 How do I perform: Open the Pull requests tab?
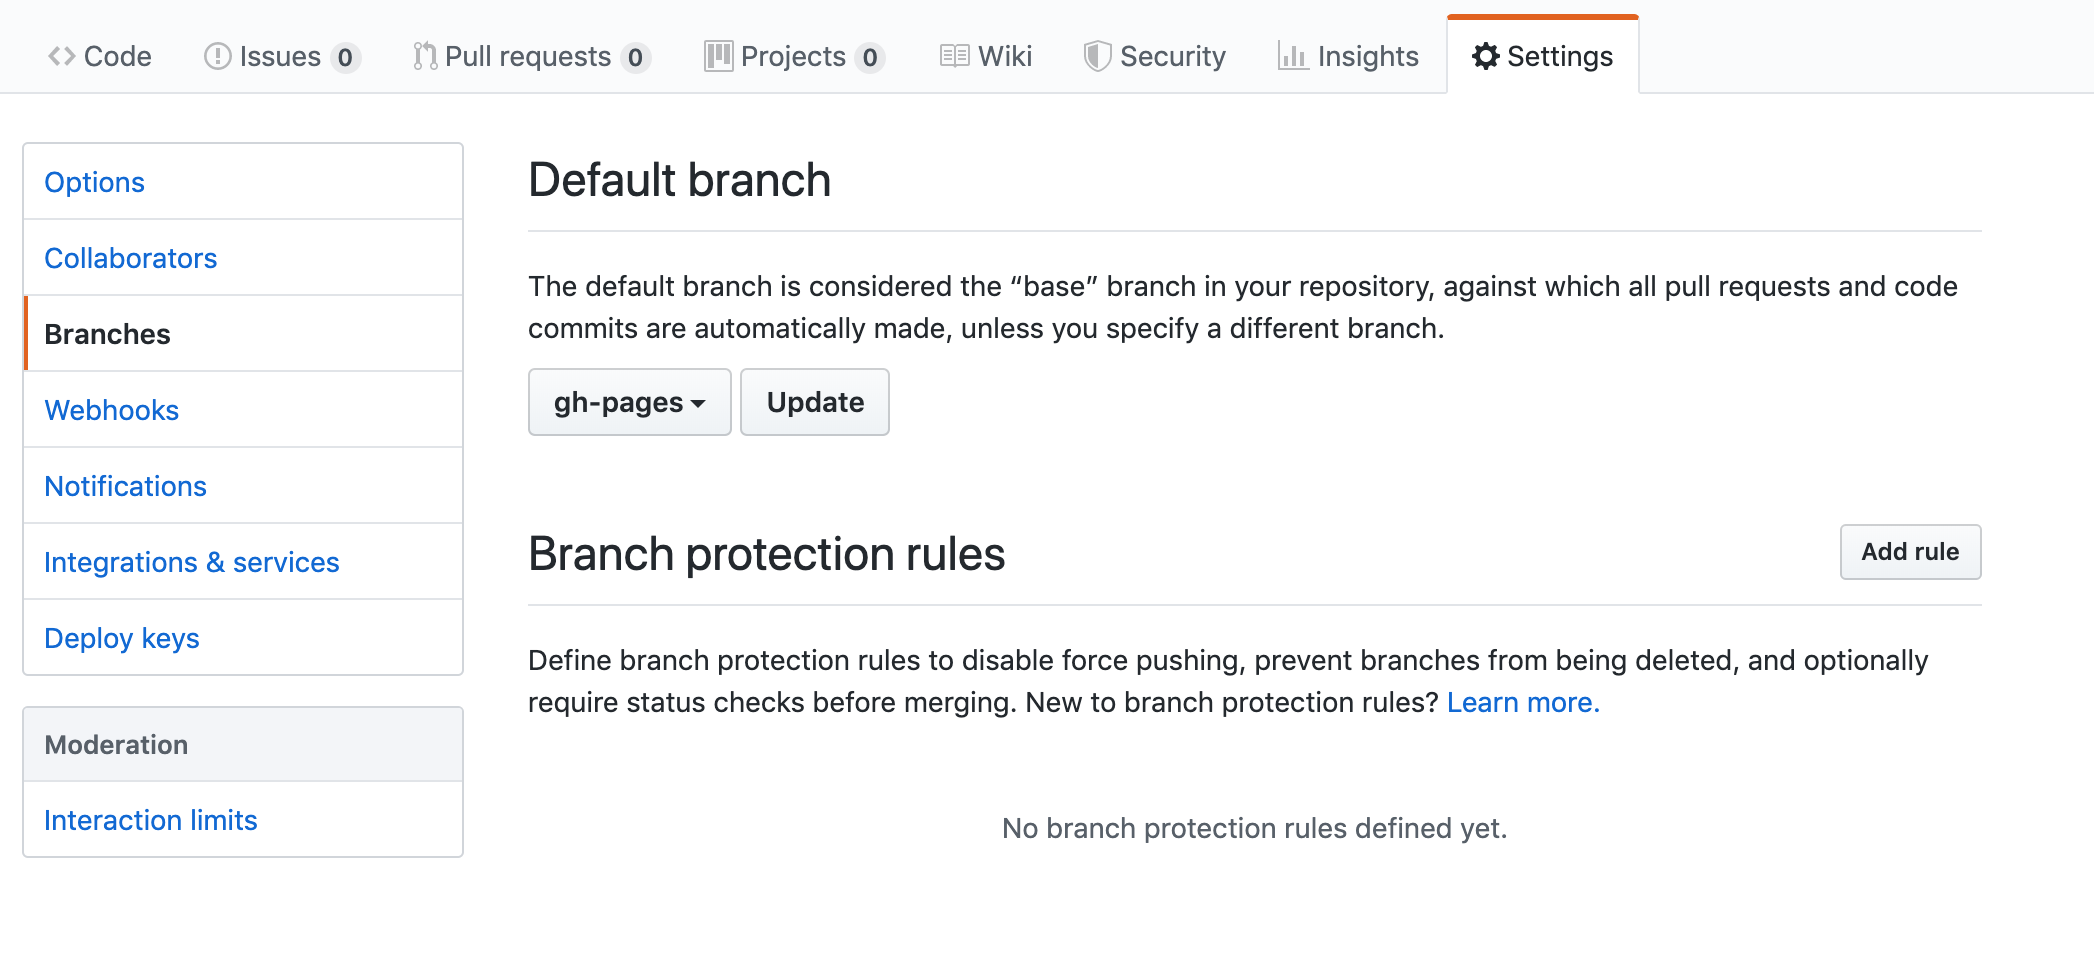tap(528, 56)
